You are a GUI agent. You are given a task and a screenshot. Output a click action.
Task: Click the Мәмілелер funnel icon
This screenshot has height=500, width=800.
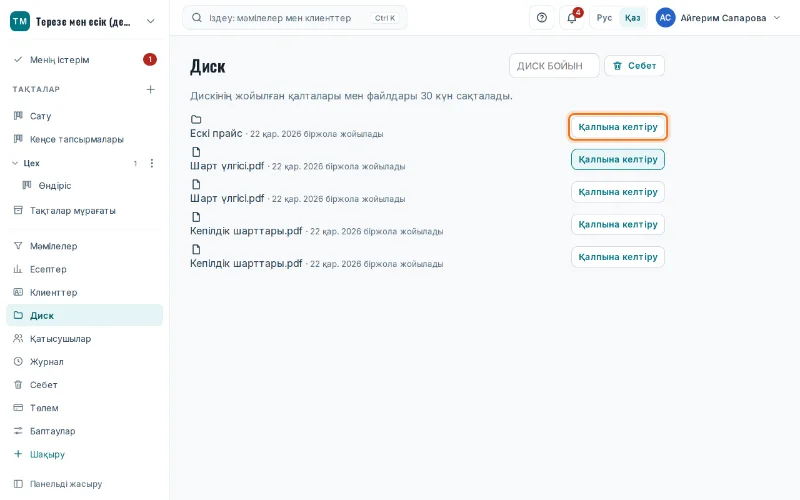click(x=18, y=245)
